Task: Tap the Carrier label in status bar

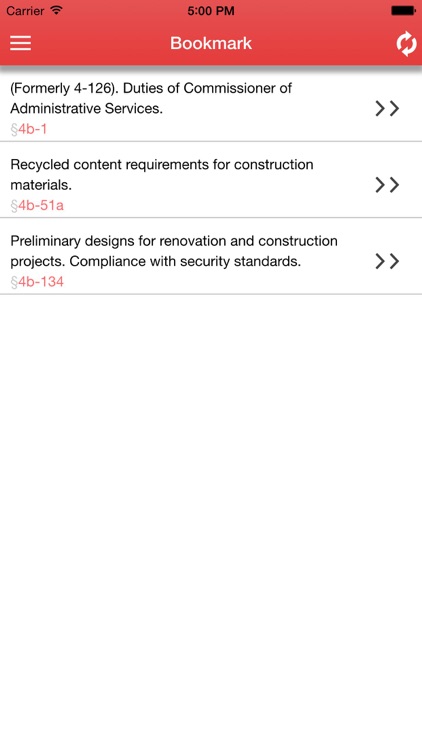Action: point(25,11)
